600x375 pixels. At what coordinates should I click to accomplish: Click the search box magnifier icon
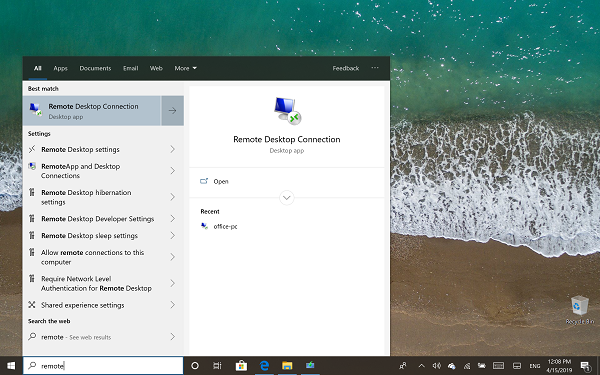[33, 365]
